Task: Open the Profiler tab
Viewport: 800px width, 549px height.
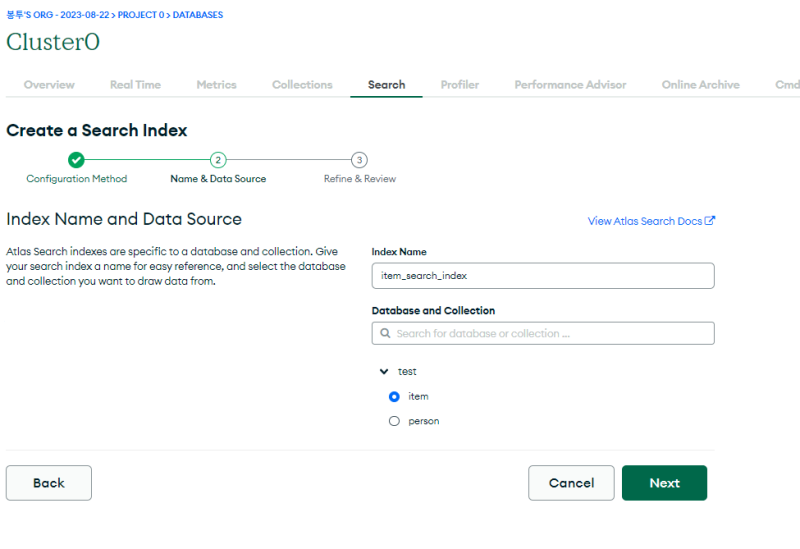Action: point(460,85)
